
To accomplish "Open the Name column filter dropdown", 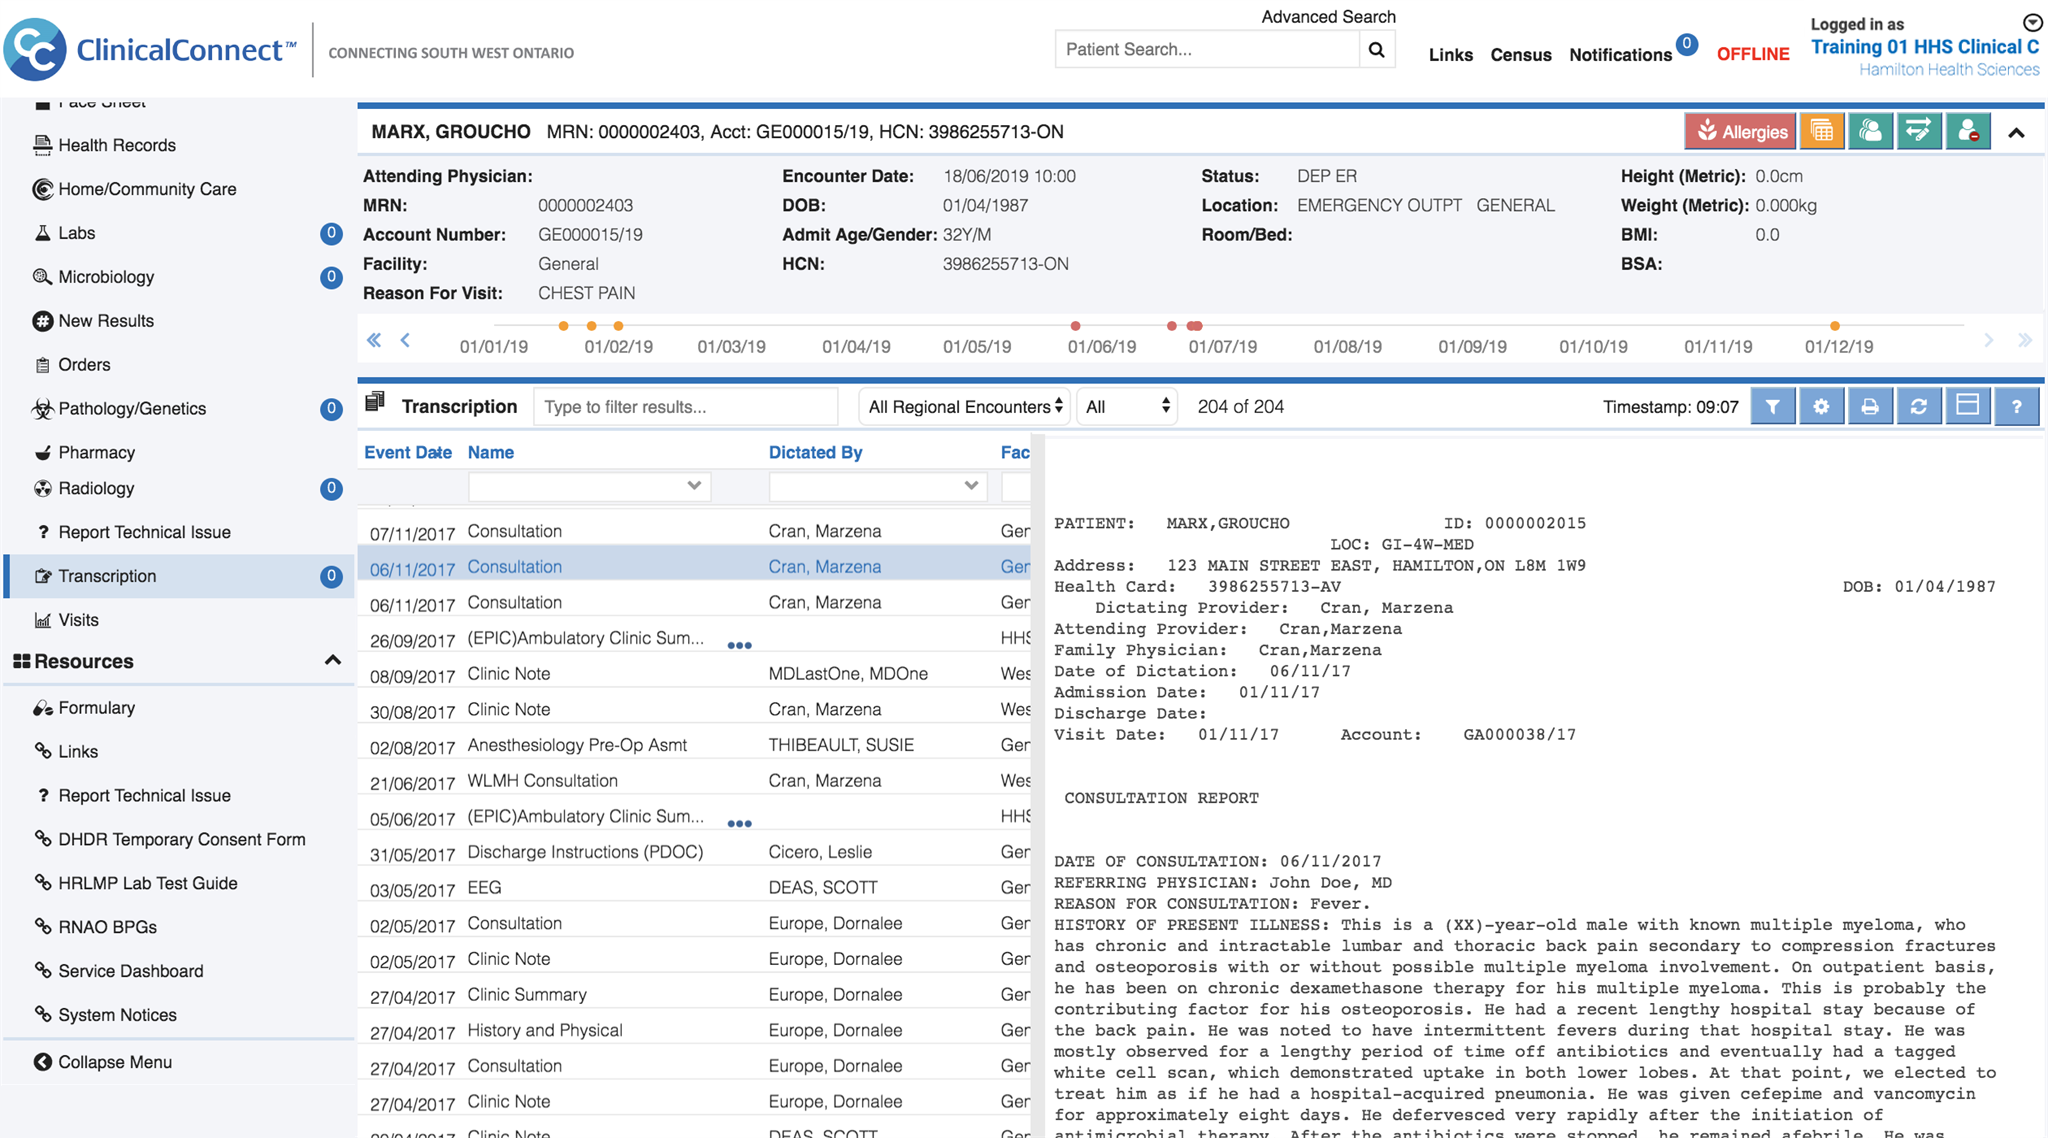I will click(589, 486).
